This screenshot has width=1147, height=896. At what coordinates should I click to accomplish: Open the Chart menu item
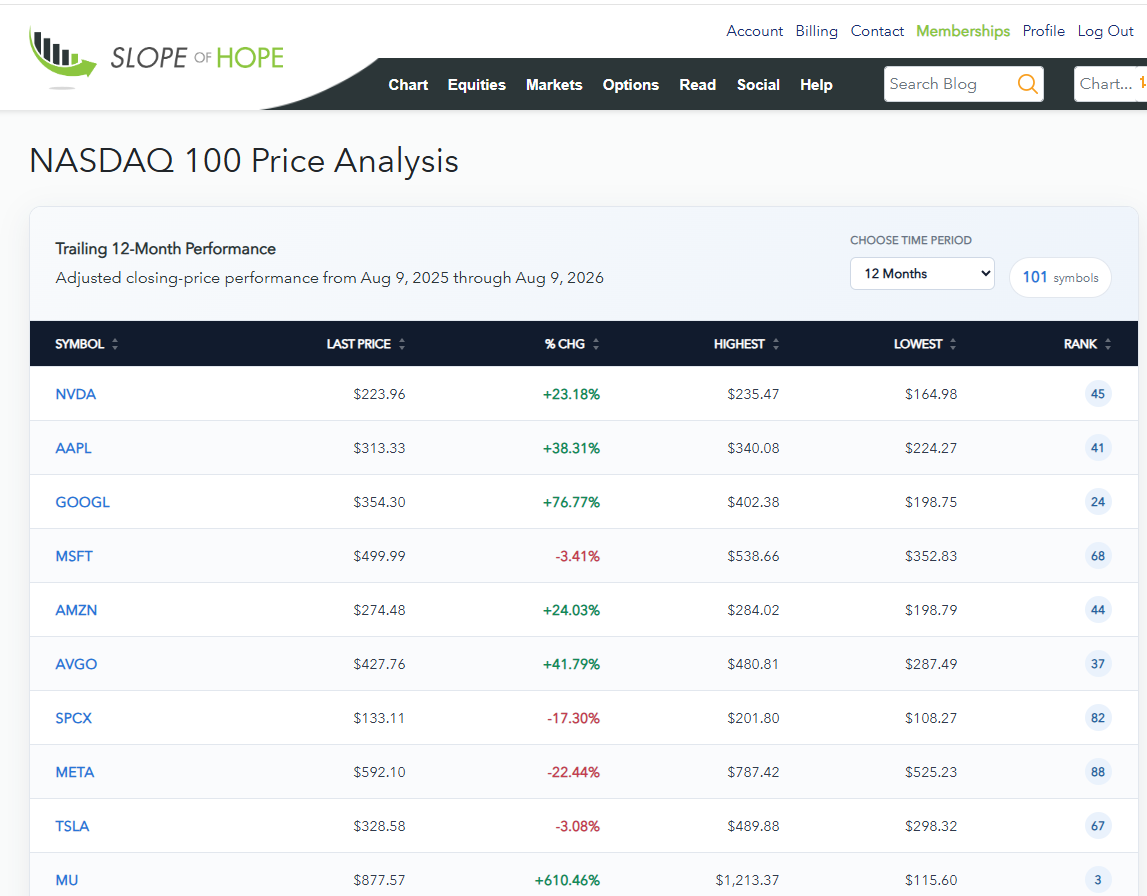(408, 85)
